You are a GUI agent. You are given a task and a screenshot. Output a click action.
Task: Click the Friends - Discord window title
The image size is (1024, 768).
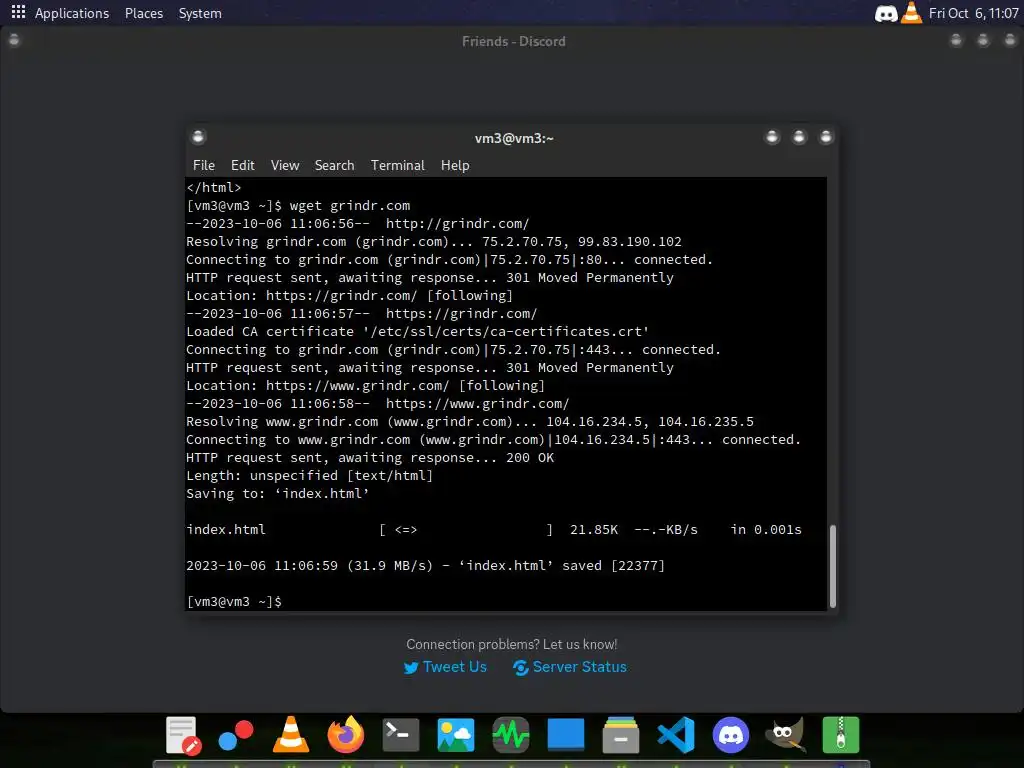pos(513,41)
